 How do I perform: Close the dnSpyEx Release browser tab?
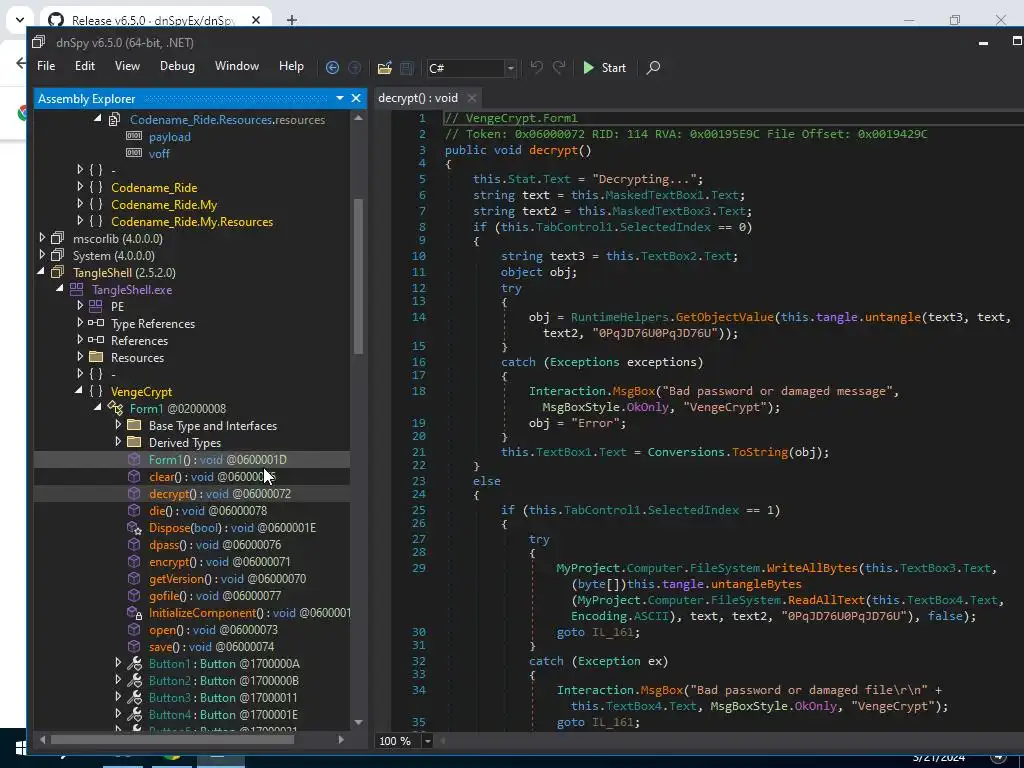tap(256, 20)
